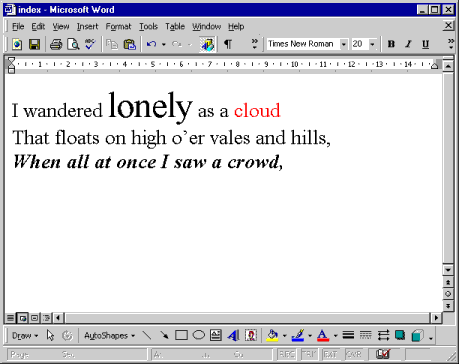Screen dimensions: 459x364
Task: Open the Insert menu
Action: [87, 26]
